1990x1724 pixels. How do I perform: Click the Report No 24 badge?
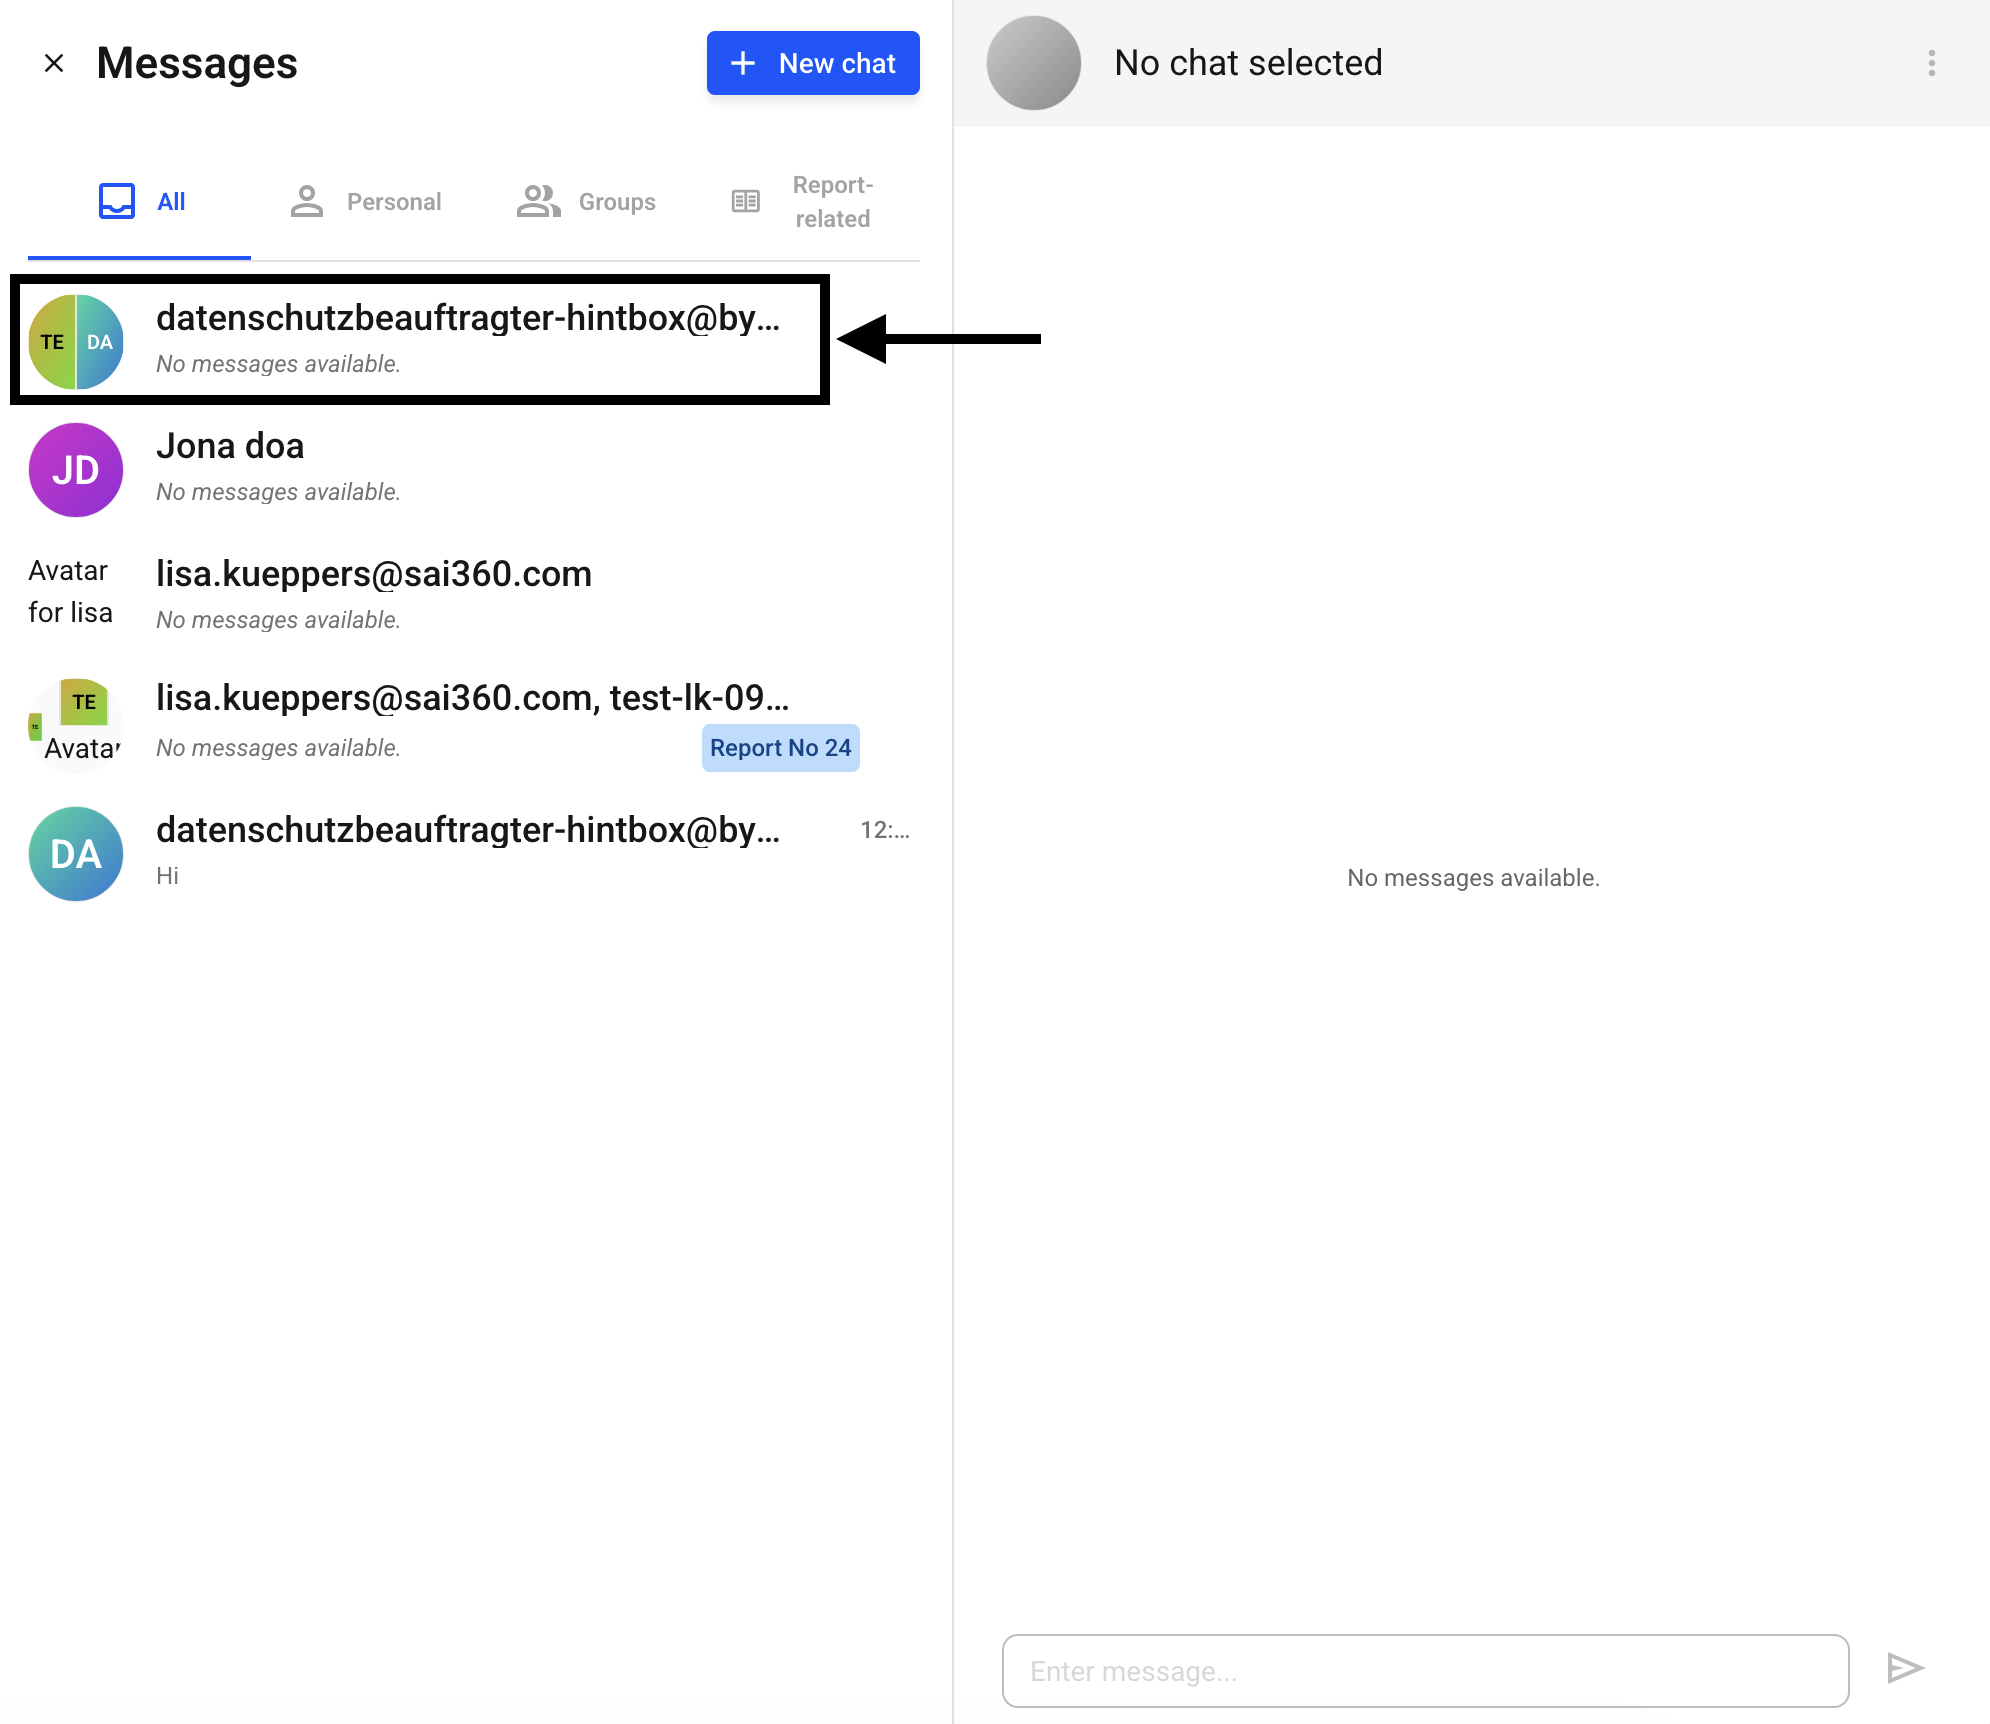tap(780, 748)
